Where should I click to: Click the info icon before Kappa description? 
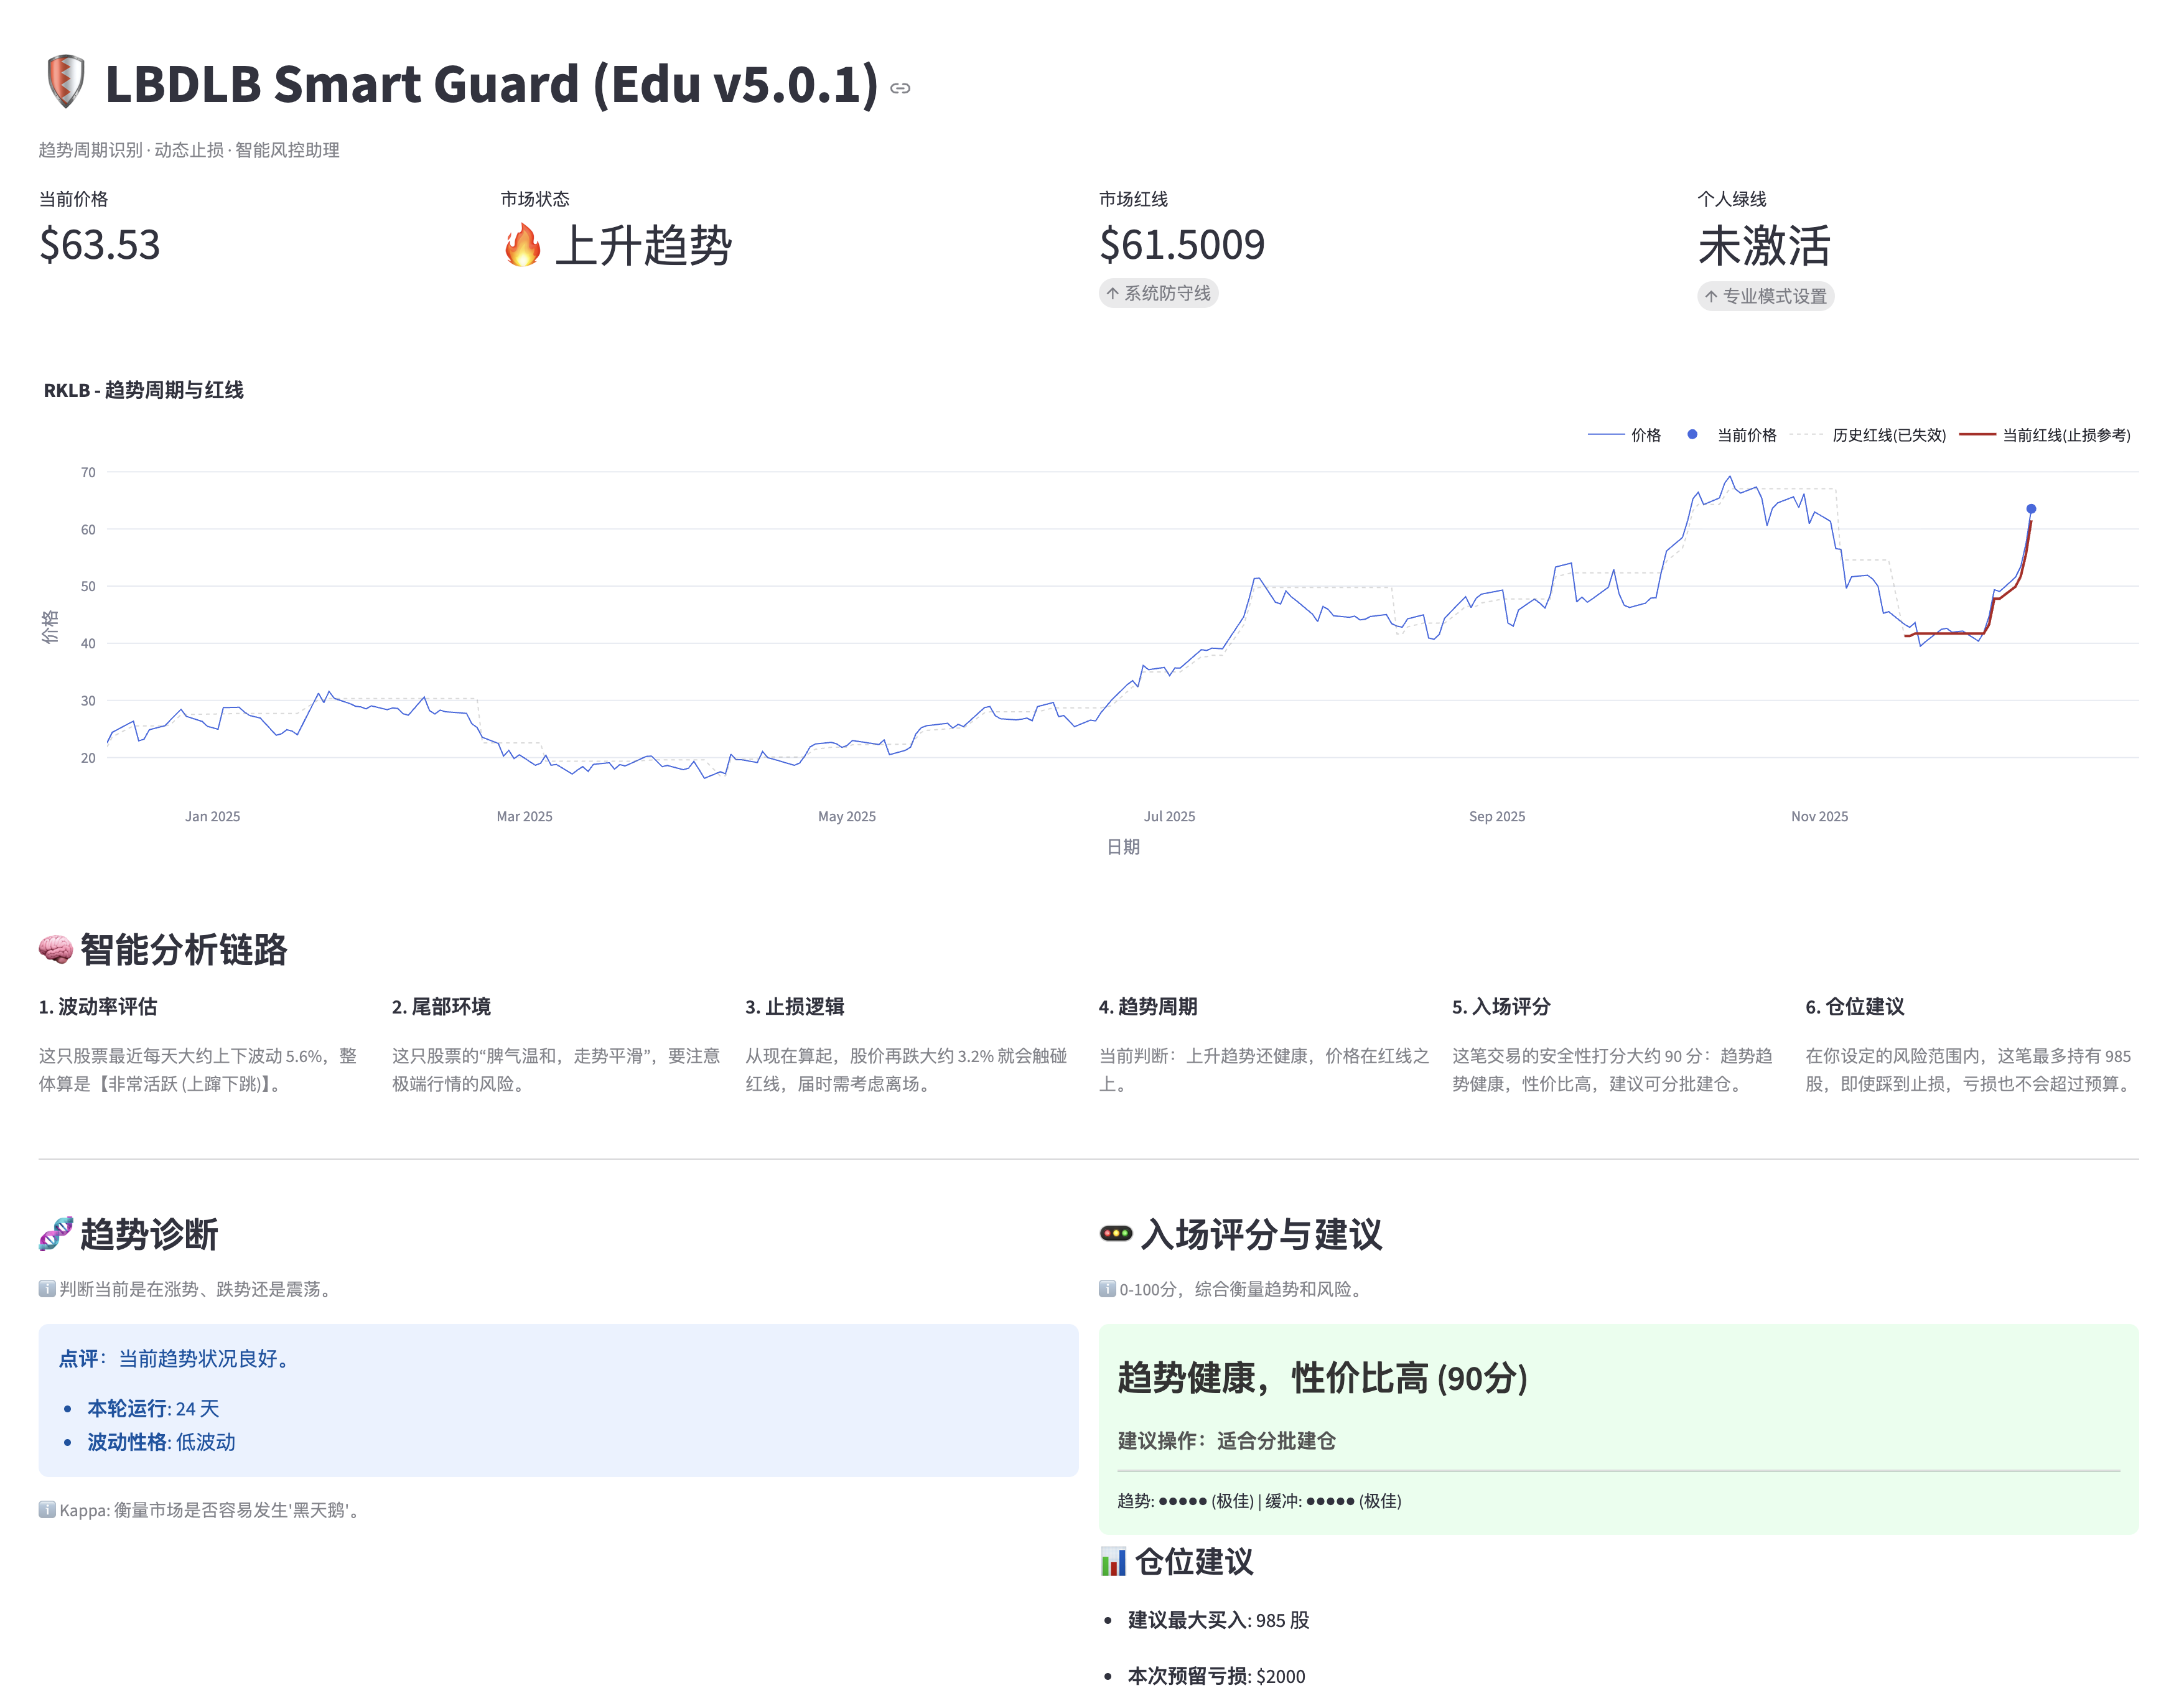47,1509
